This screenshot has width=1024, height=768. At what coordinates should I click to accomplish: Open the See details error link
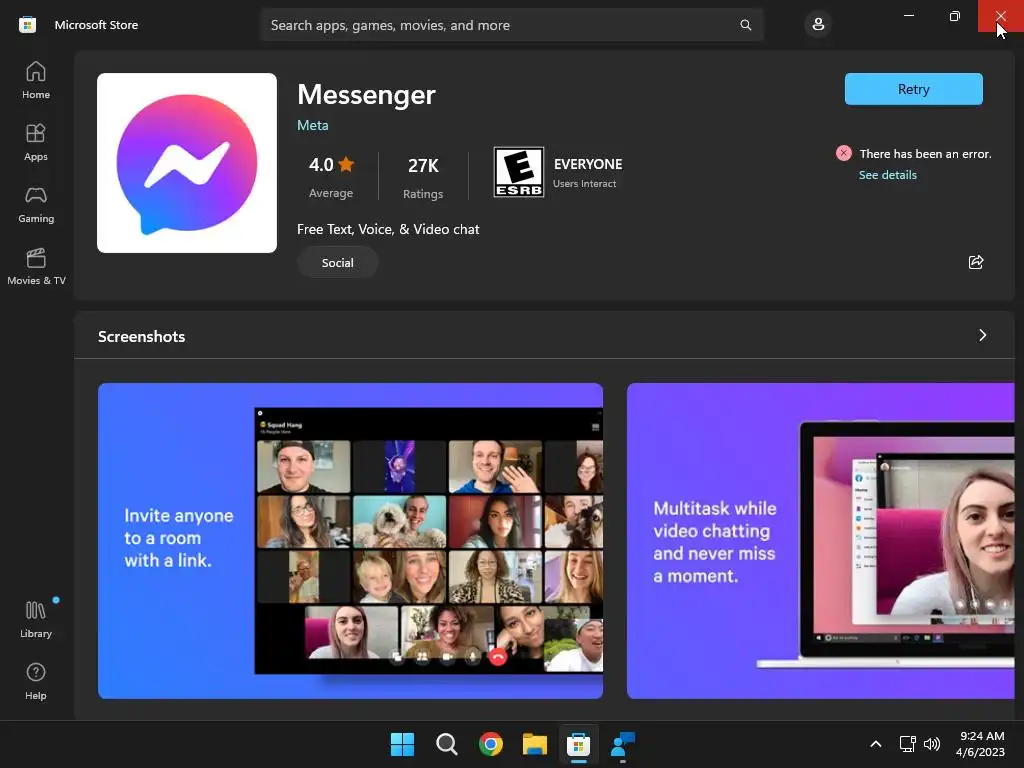coord(888,175)
